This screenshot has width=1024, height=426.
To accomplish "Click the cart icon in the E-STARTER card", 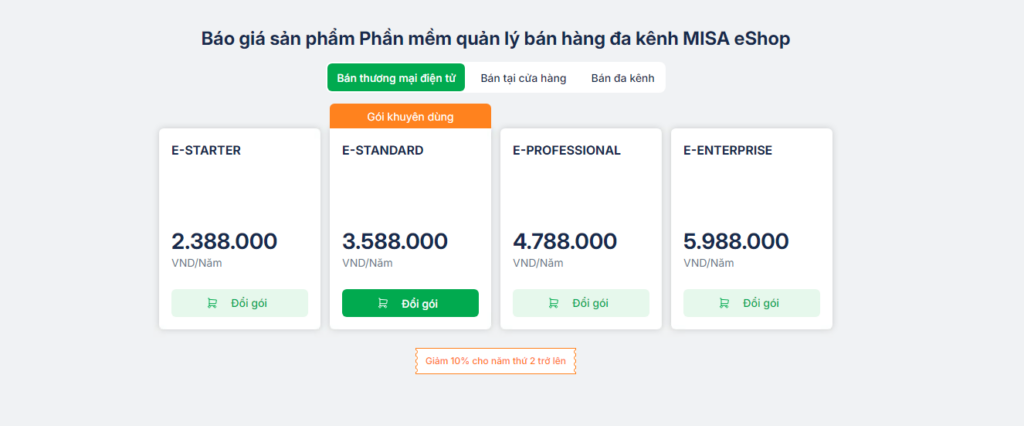I will [x=212, y=303].
